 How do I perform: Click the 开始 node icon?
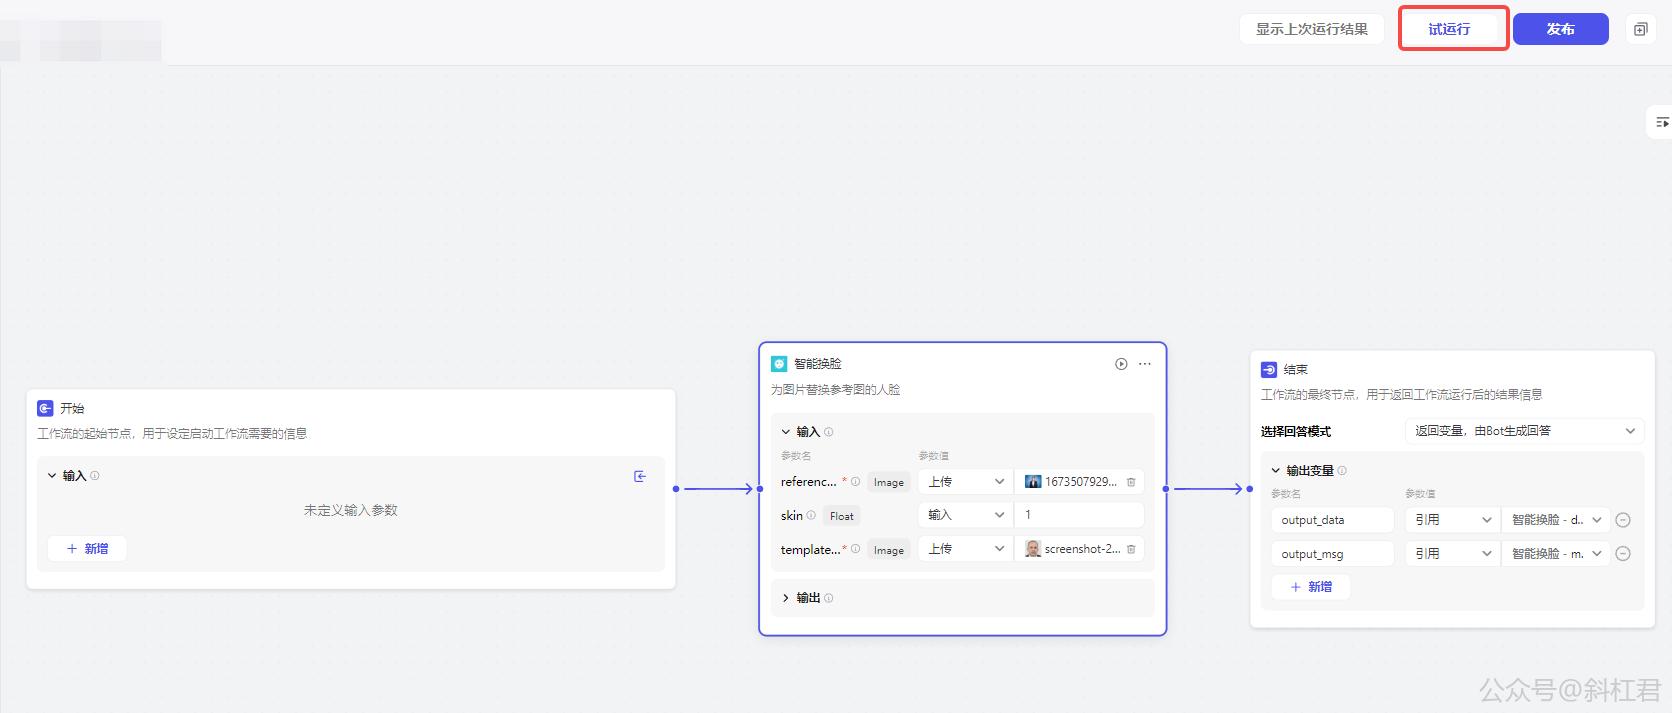tap(45, 408)
